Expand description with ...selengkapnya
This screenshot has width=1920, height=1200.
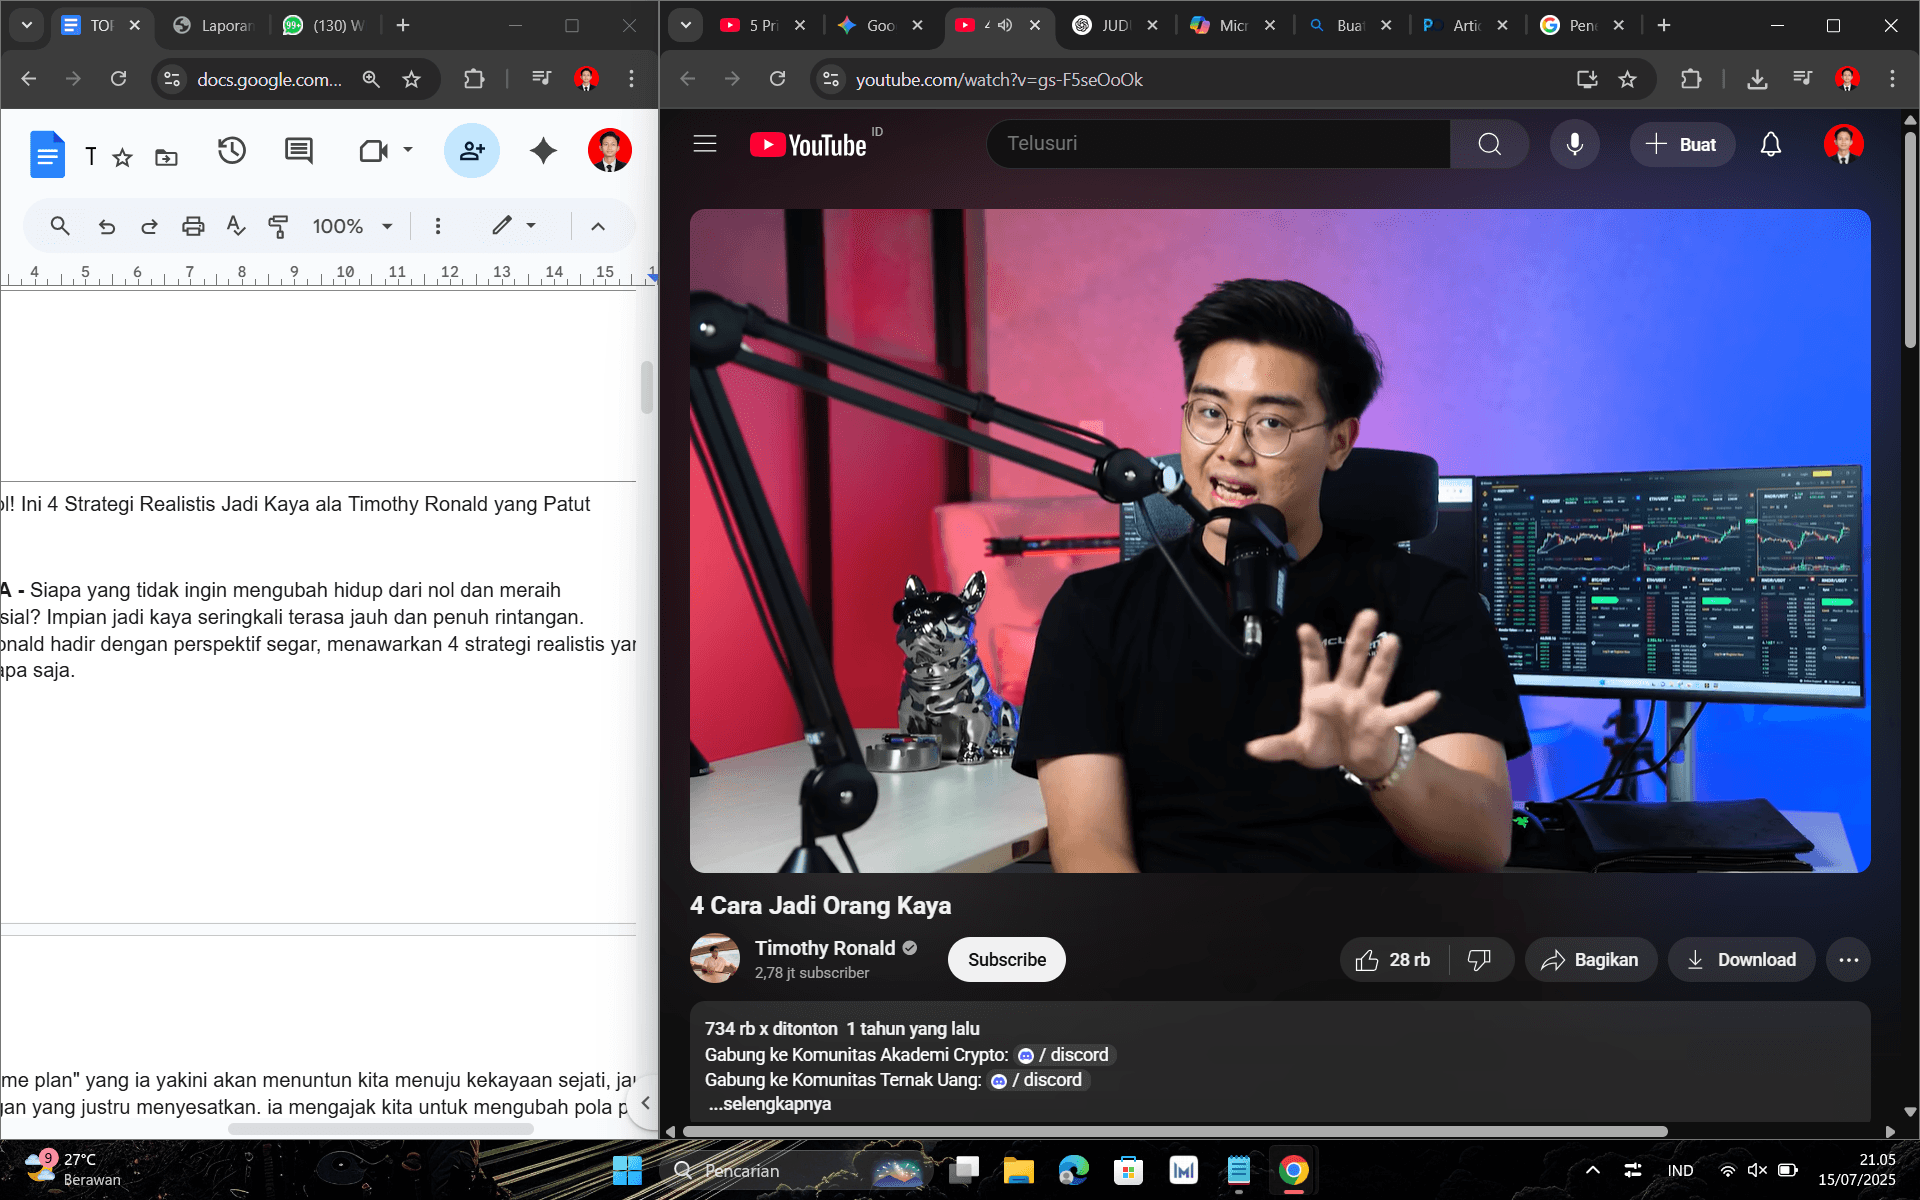(x=769, y=1104)
